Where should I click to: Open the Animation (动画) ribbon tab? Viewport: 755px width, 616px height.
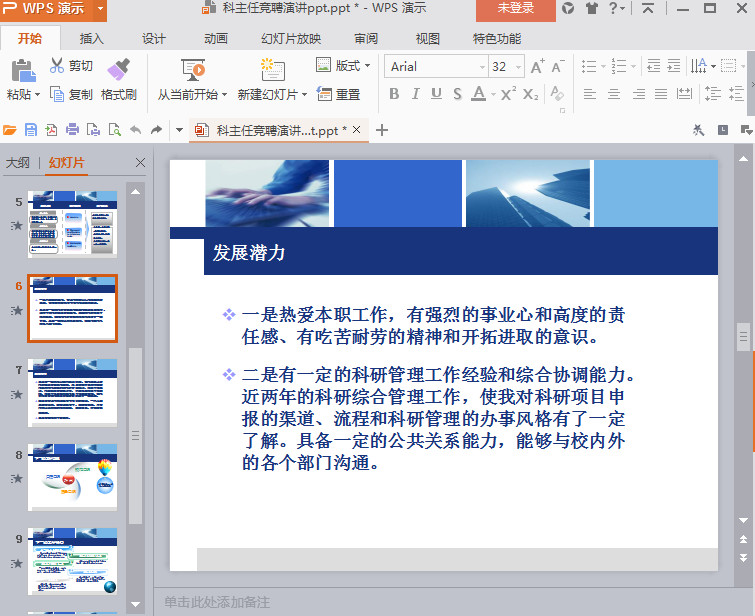click(x=216, y=39)
